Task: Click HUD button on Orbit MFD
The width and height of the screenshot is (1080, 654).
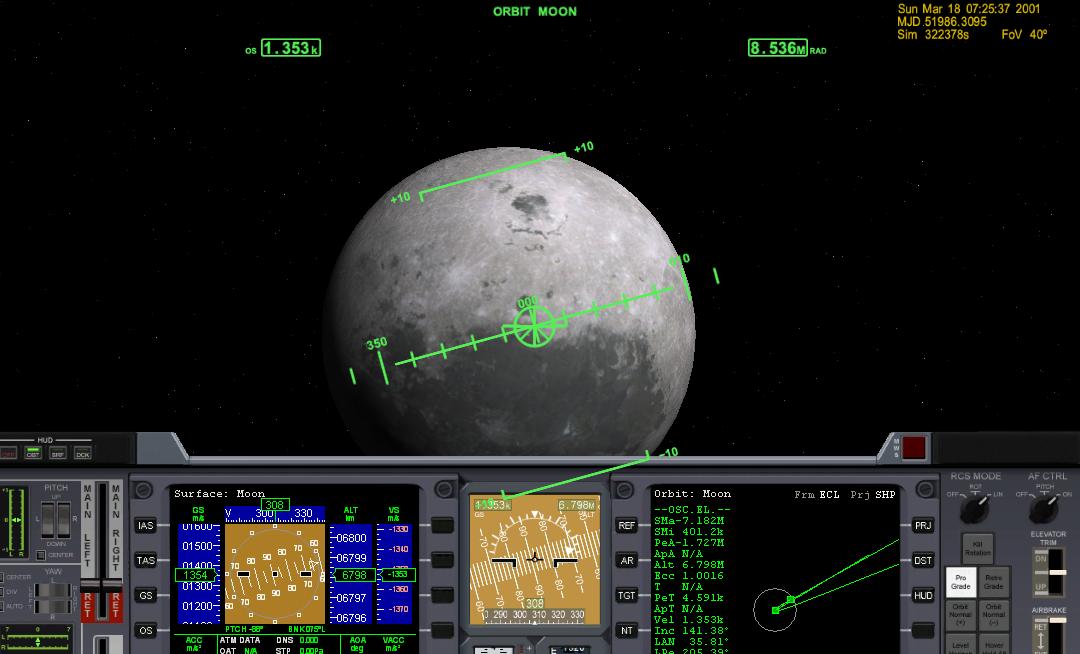Action: pos(923,595)
